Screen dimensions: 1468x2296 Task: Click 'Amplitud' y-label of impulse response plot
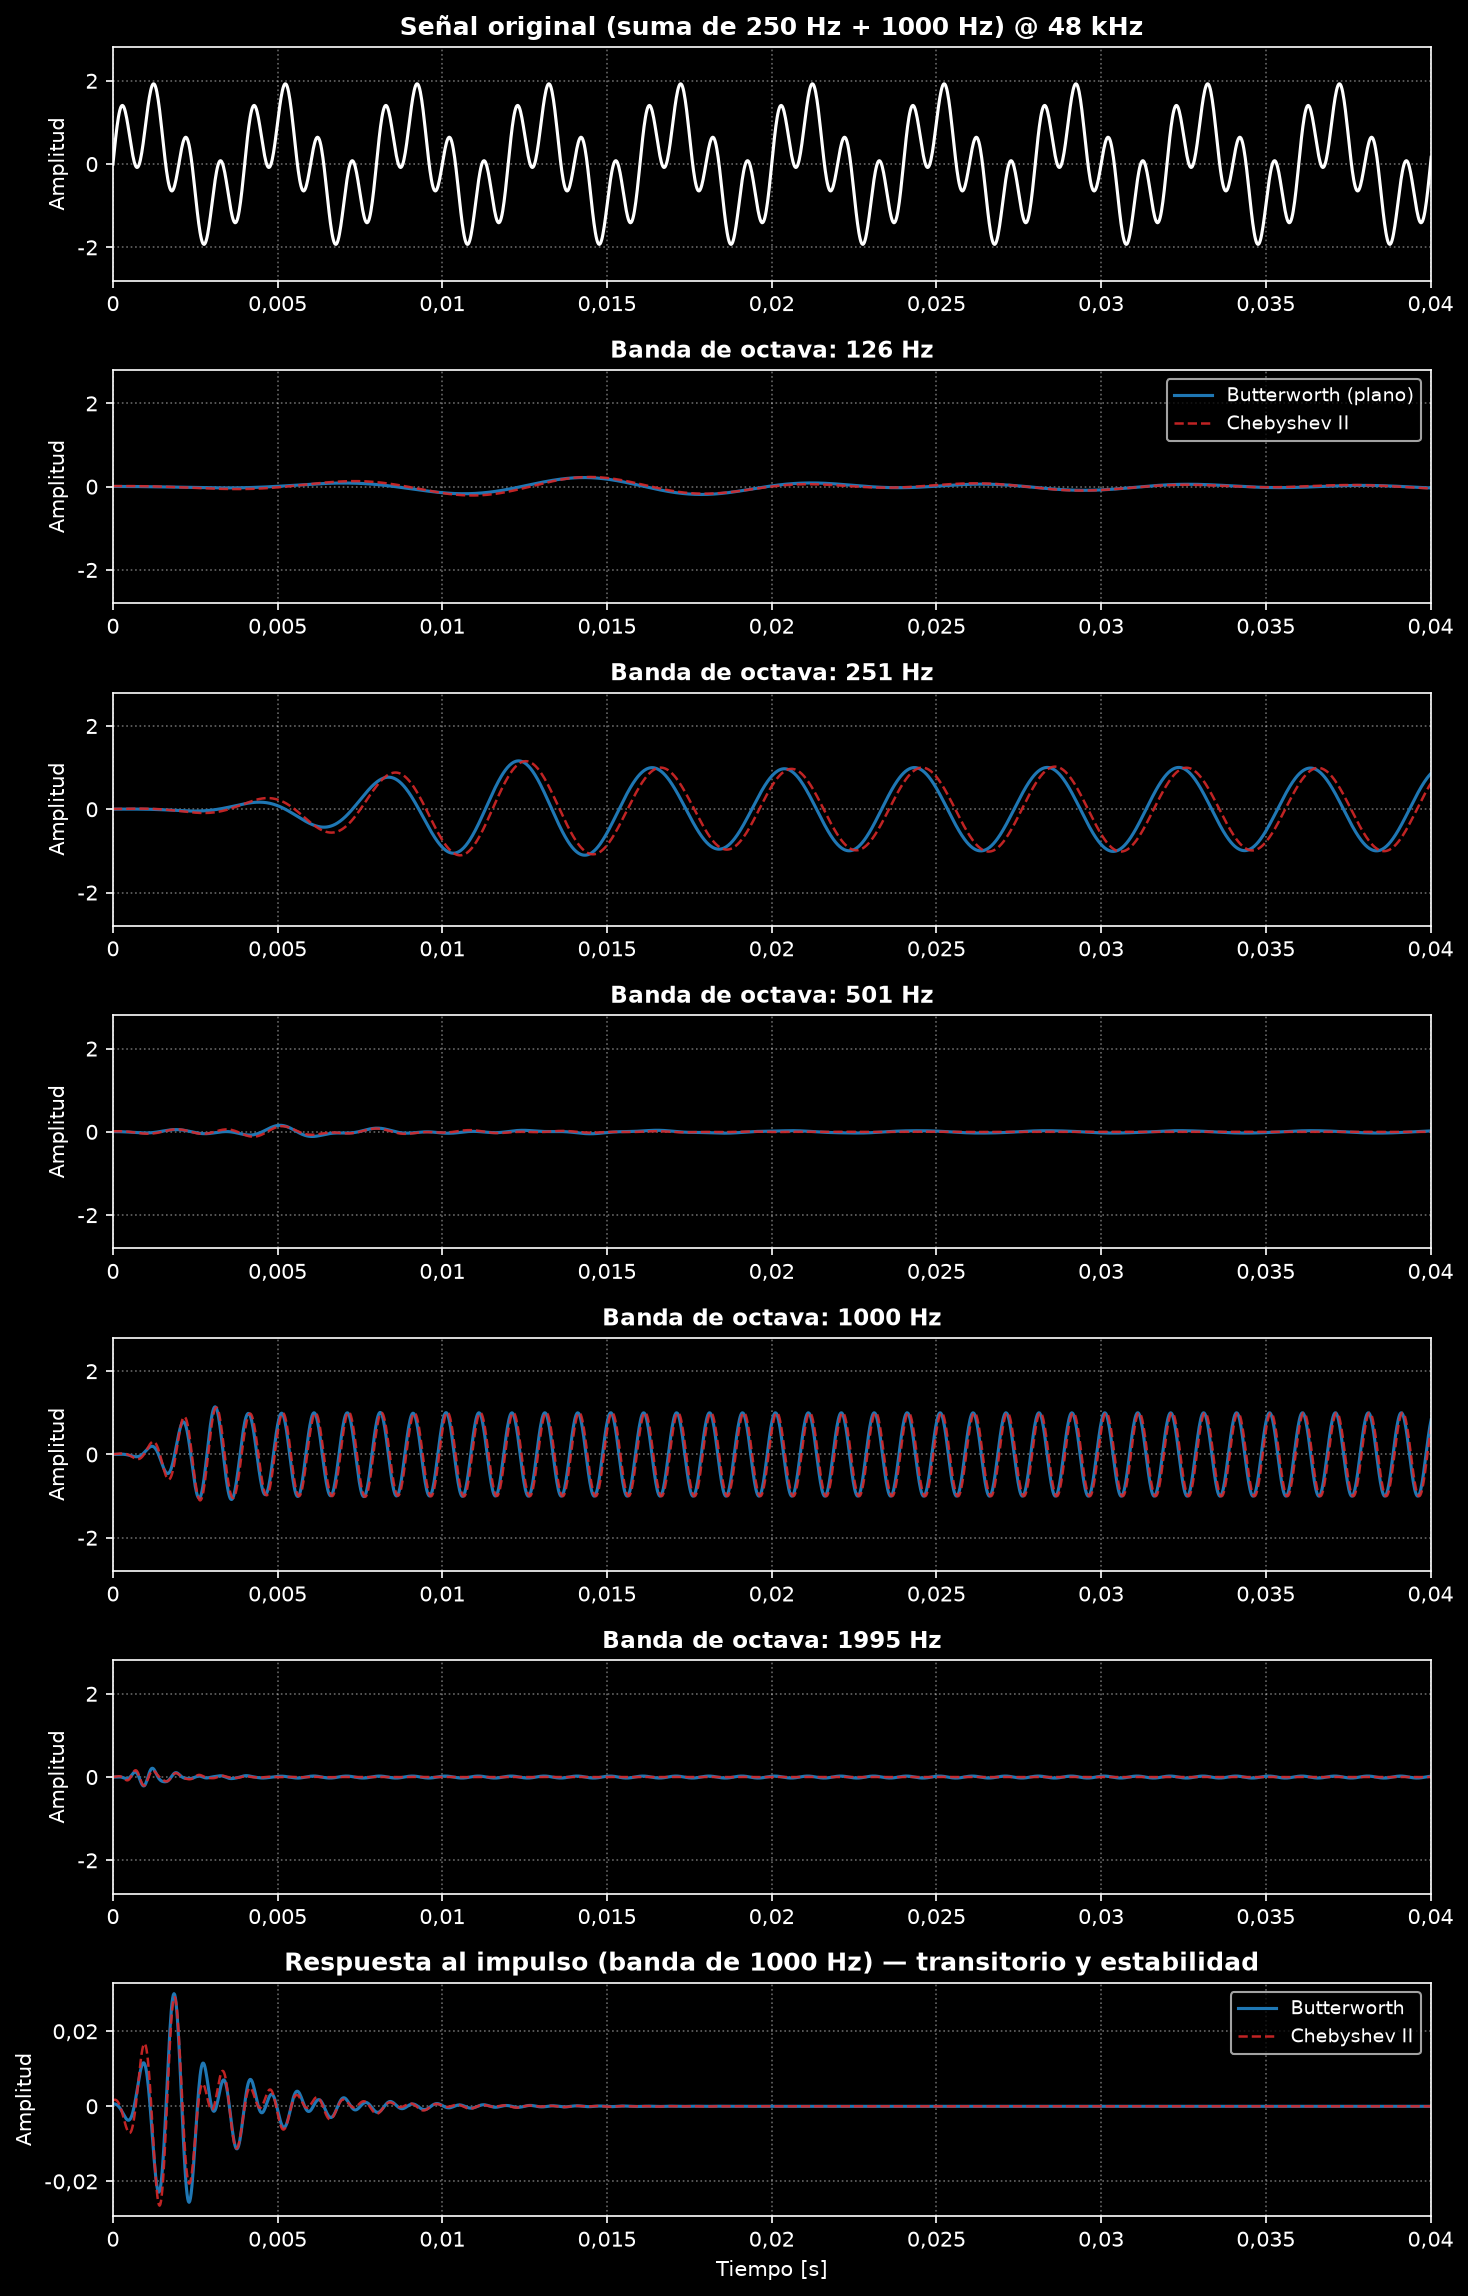click(24, 2100)
